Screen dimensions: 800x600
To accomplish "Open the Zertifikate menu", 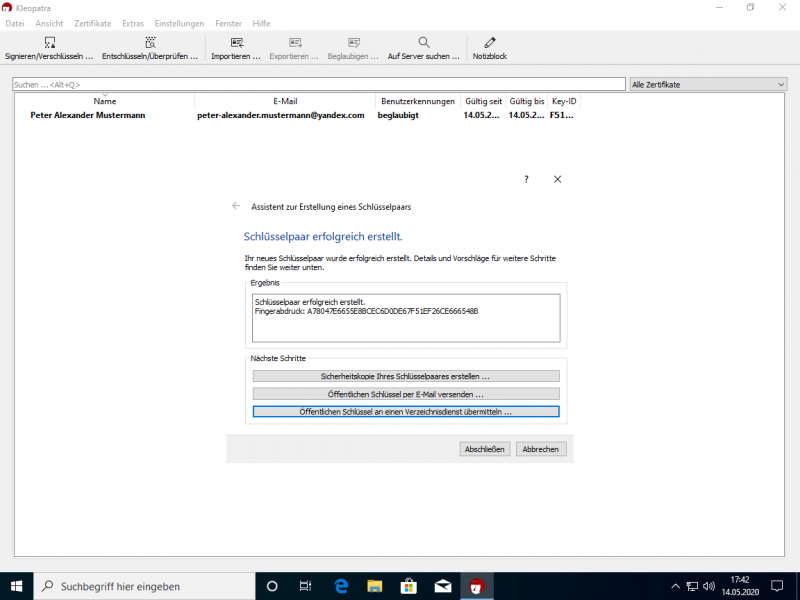I will coord(92,23).
